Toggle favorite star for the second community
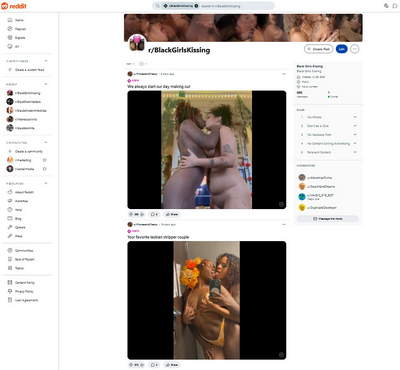 click(x=45, y=169)
